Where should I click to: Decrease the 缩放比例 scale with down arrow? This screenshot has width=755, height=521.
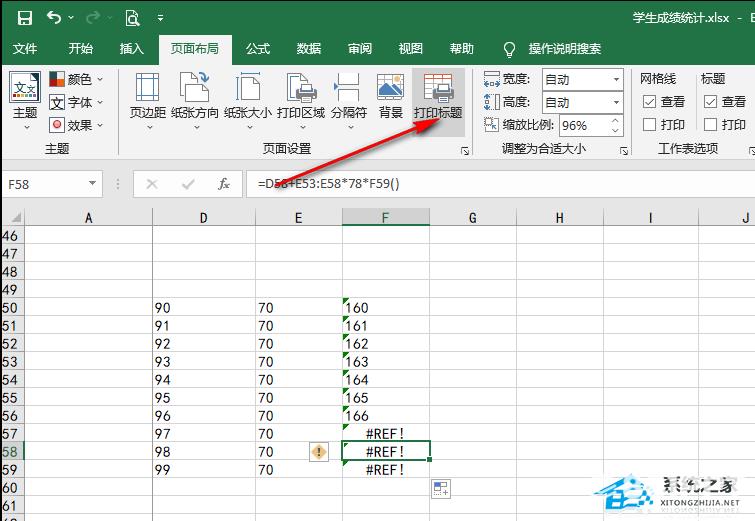click(x=615, y=130)
